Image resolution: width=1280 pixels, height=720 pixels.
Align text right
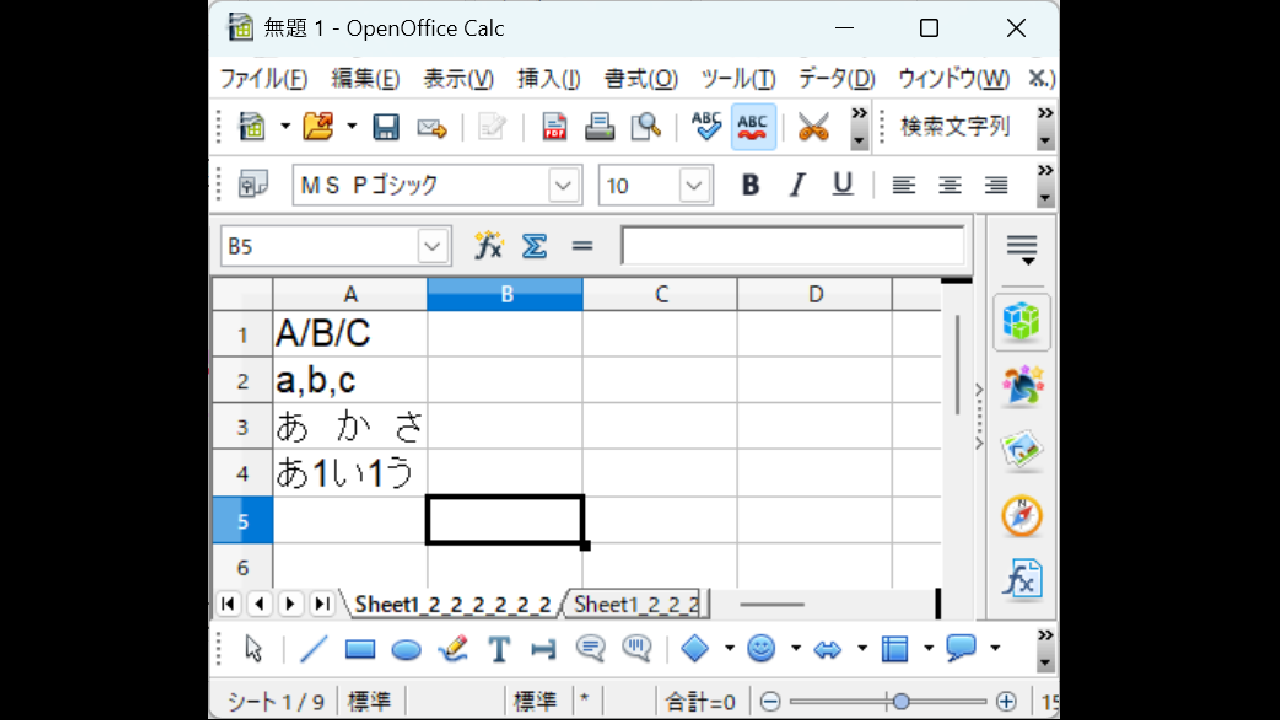tap(996, 185)
